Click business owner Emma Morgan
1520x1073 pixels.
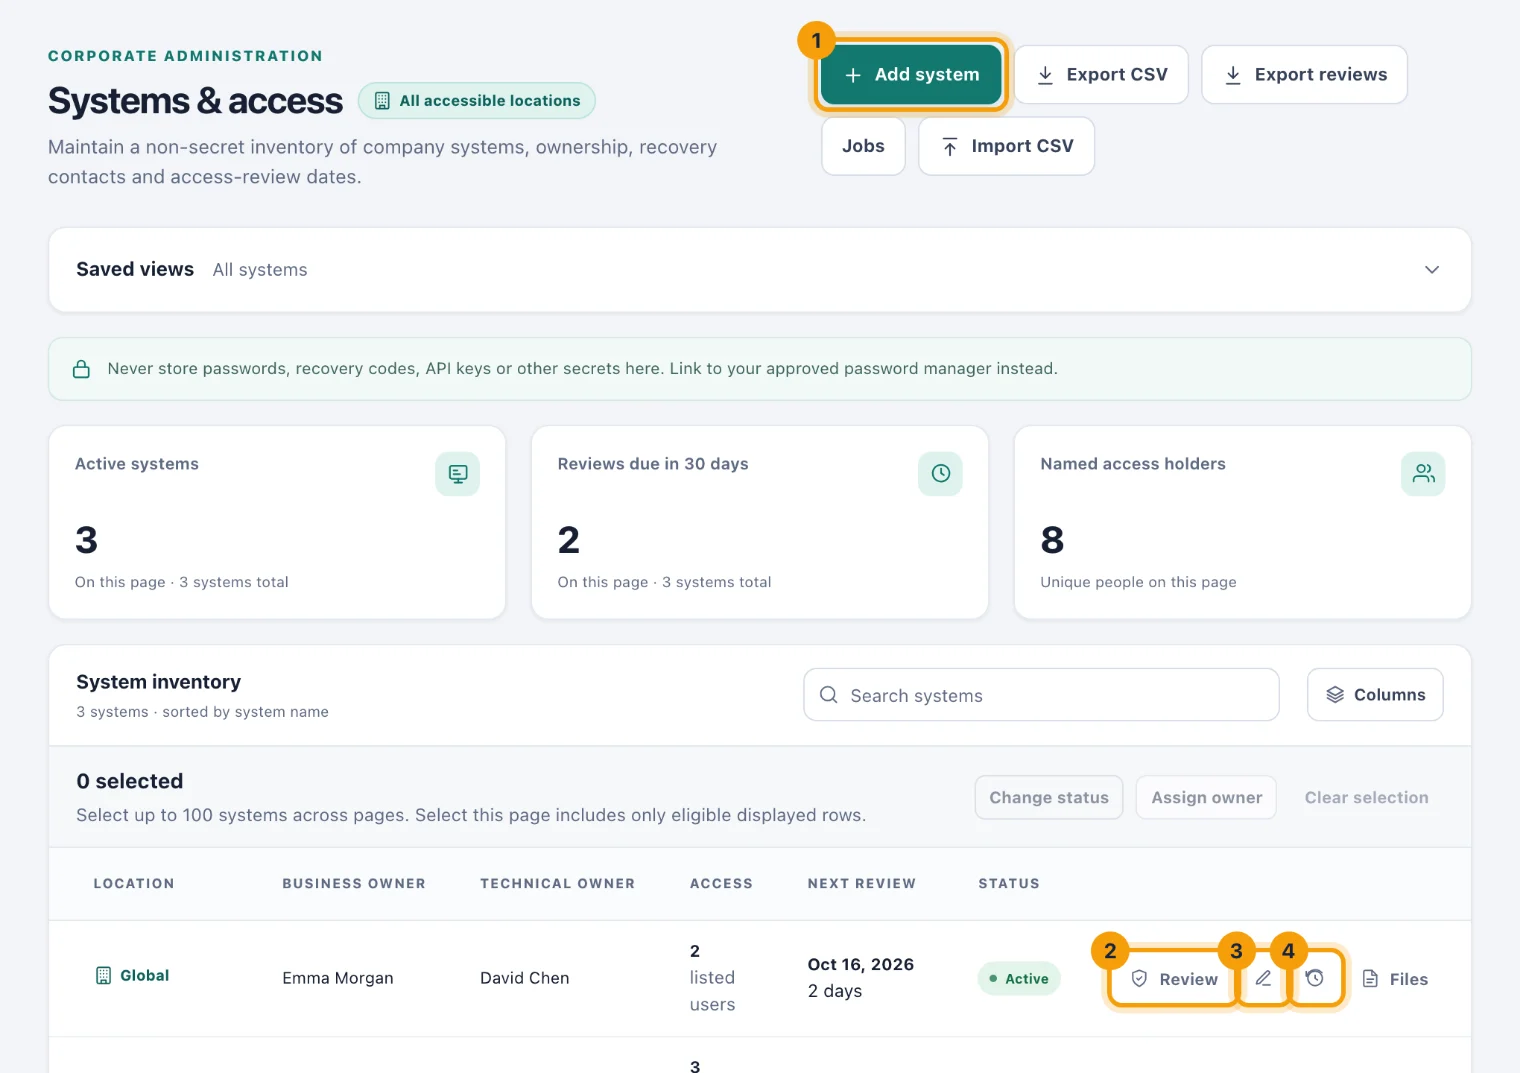tap(338, 978)
